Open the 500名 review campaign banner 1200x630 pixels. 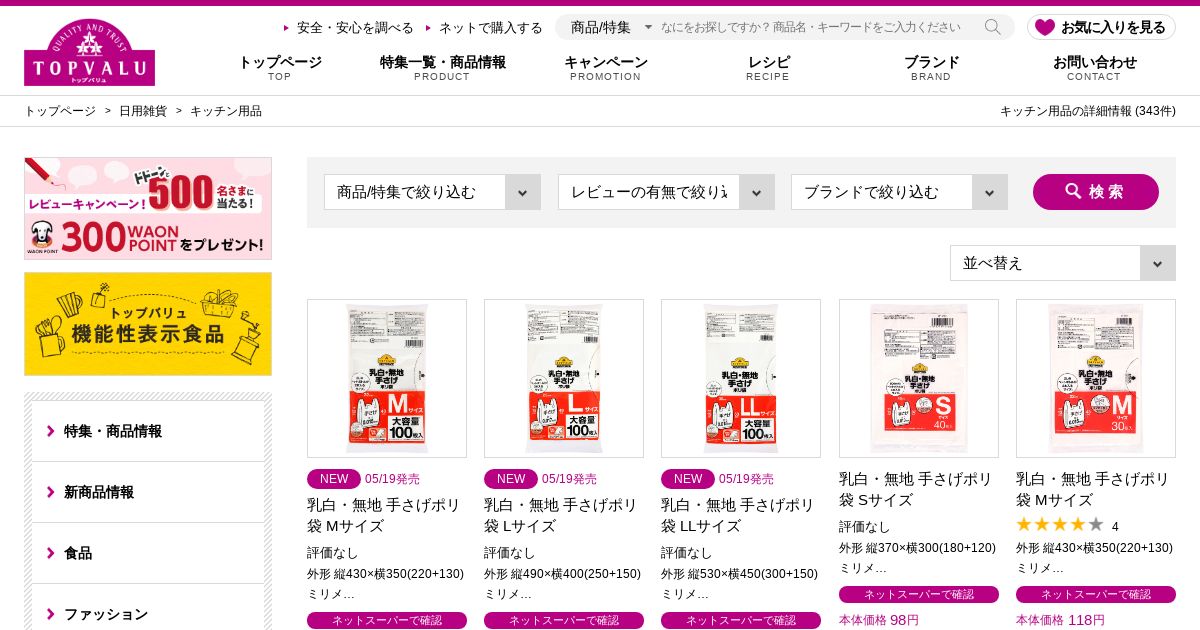(x=148, y=208)
